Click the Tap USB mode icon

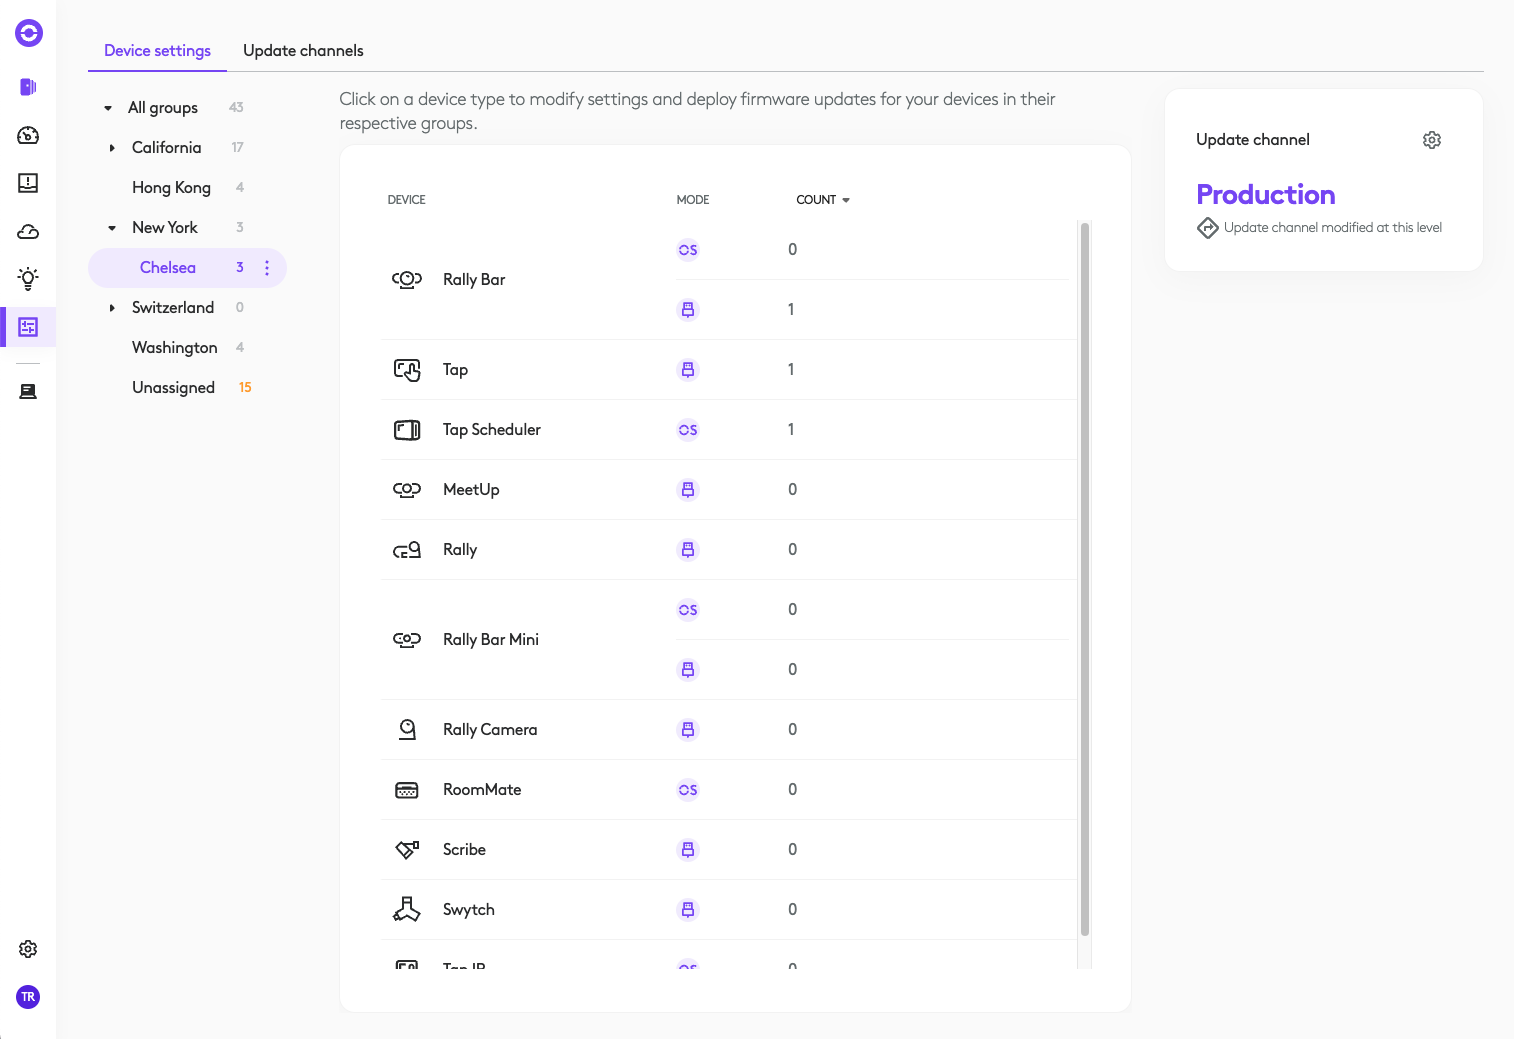click(x=688, y=370)
